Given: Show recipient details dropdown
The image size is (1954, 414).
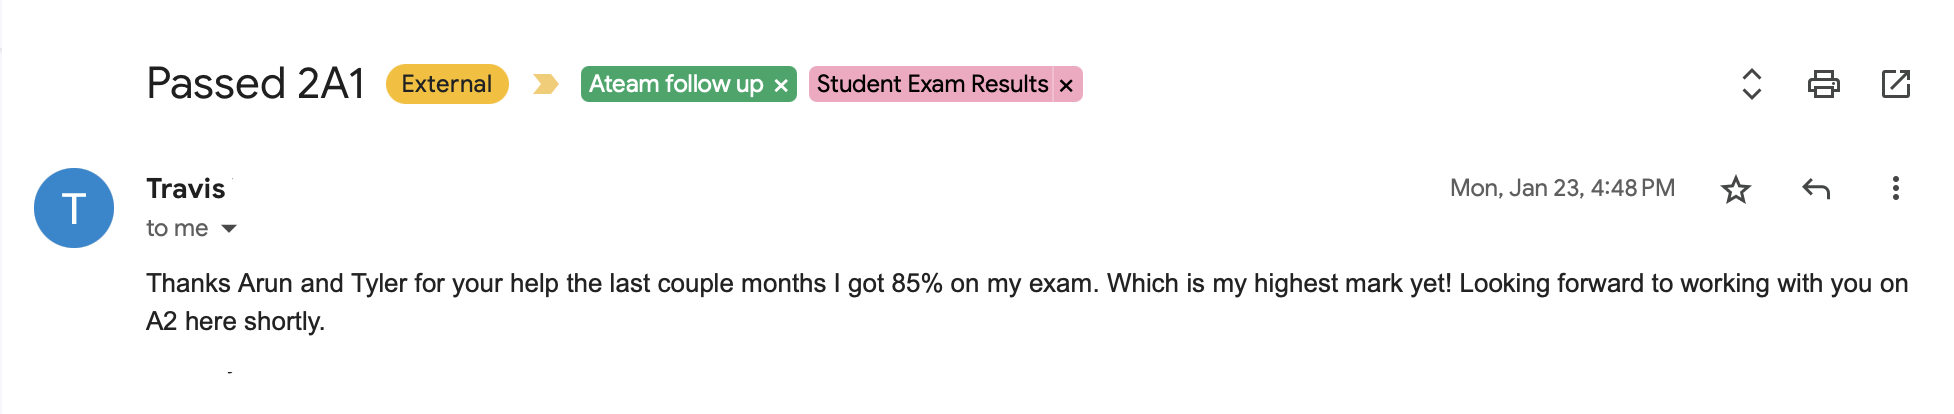Looking at the screenshot, I should (x=229, y=229).
